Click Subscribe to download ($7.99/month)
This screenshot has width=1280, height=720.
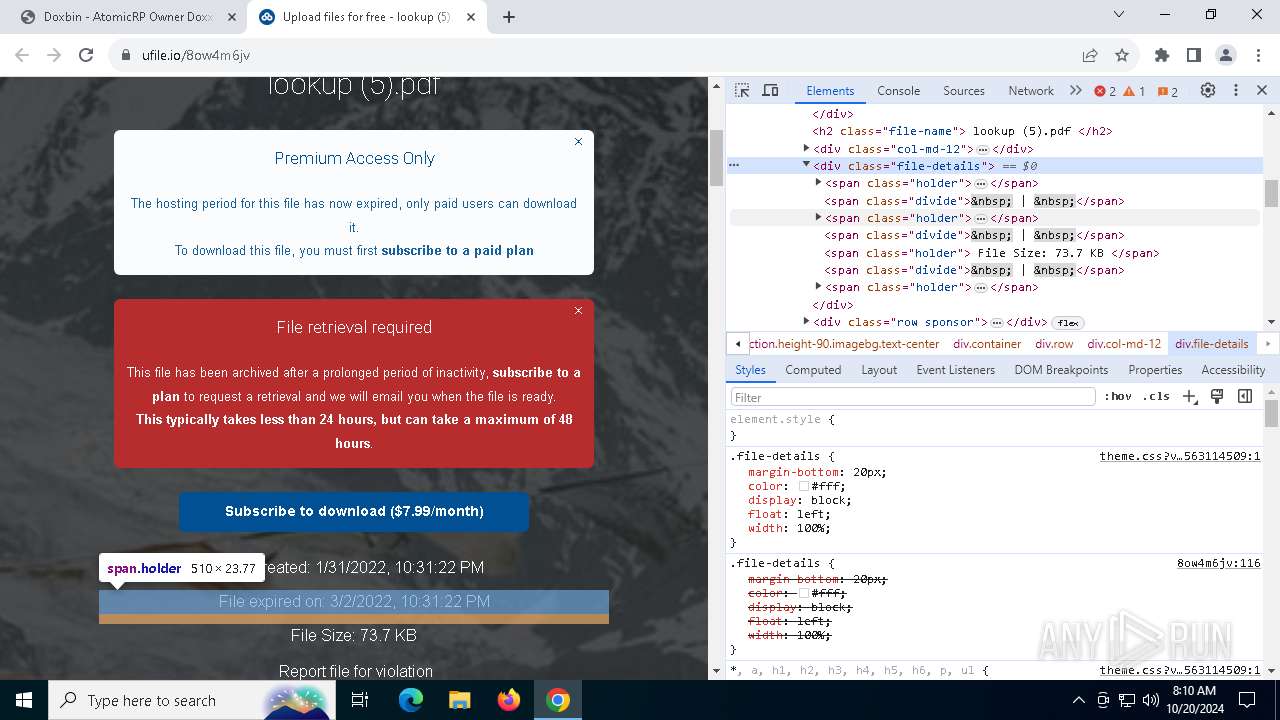[354, 511]
